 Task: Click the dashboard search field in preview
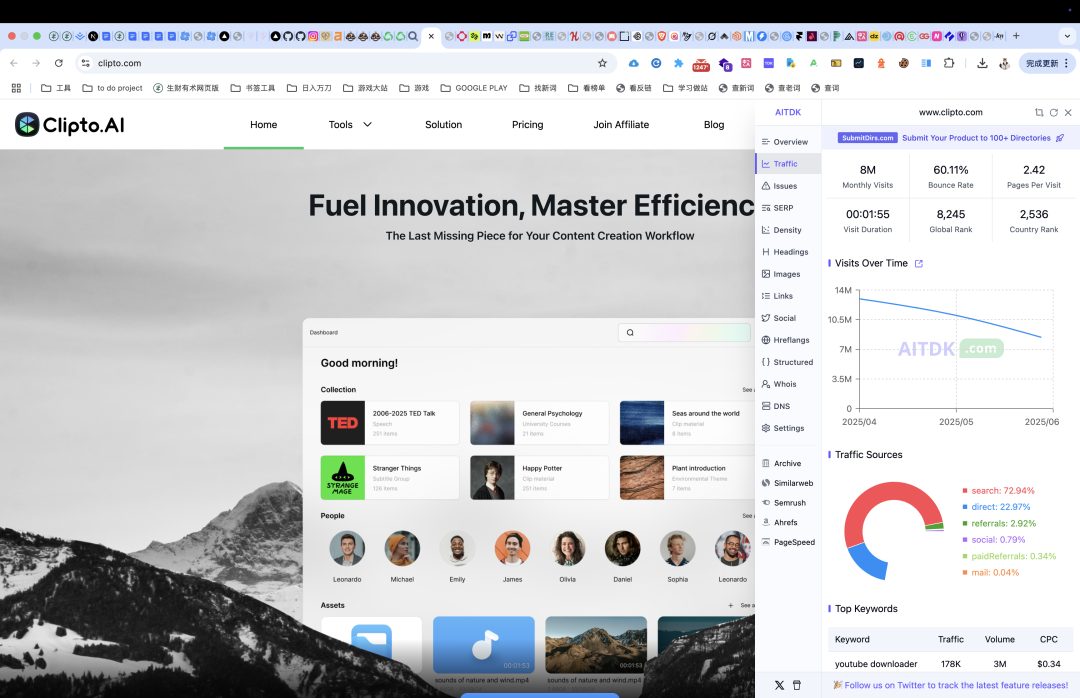684,333
